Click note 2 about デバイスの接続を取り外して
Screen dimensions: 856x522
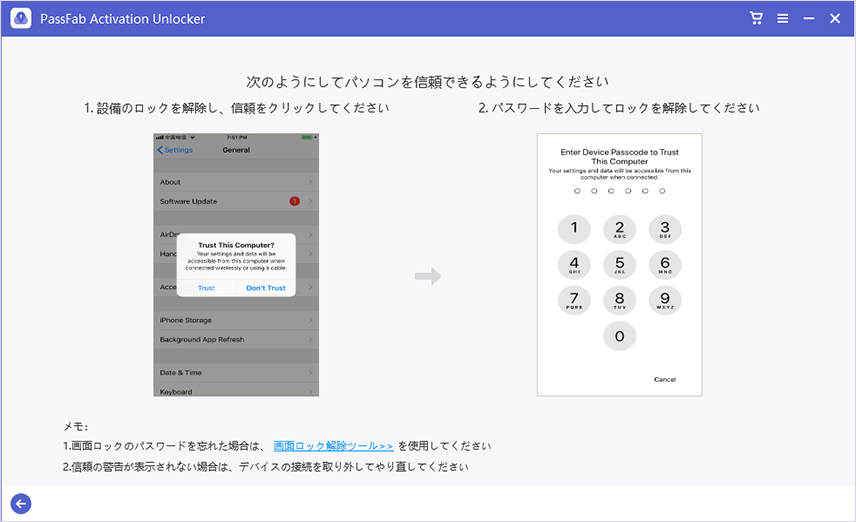click(266, 467)
